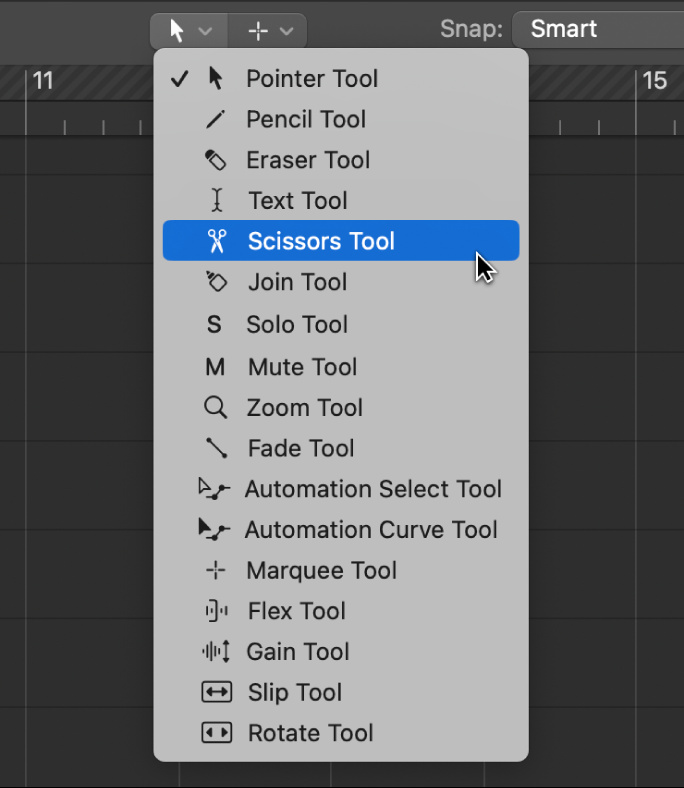Viewport: 684px width, 788px height.
Task: Select the Text Tool I-beam icon
Action: point(217,200)
